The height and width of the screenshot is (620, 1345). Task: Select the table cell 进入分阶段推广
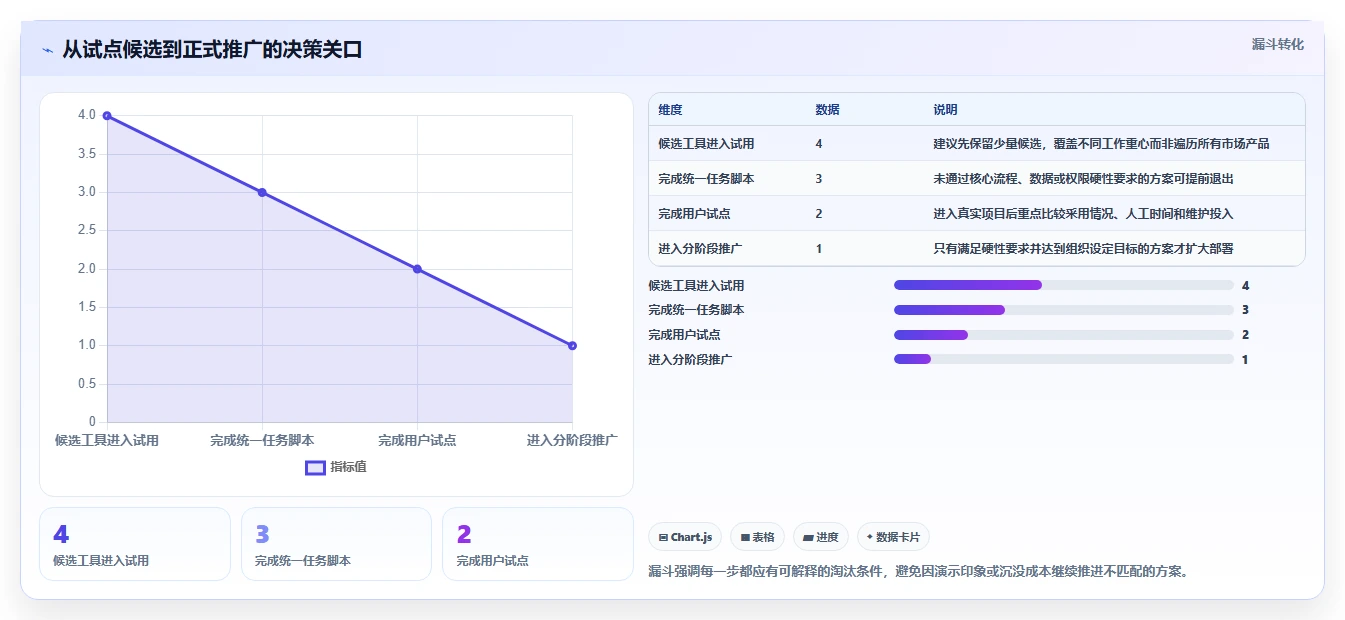[x=700, y=249]
